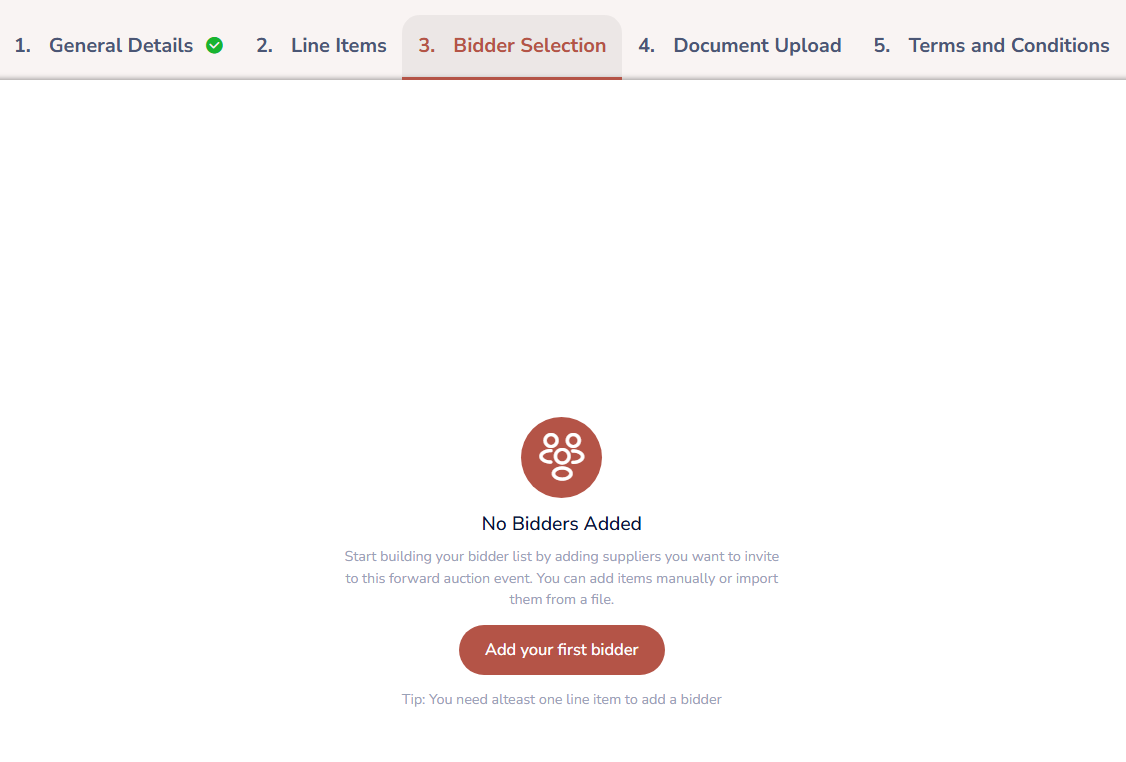Switch to the Line Items tab
Image resolution: width=1126 pixels, height=762 pixels.
point(321,45)
